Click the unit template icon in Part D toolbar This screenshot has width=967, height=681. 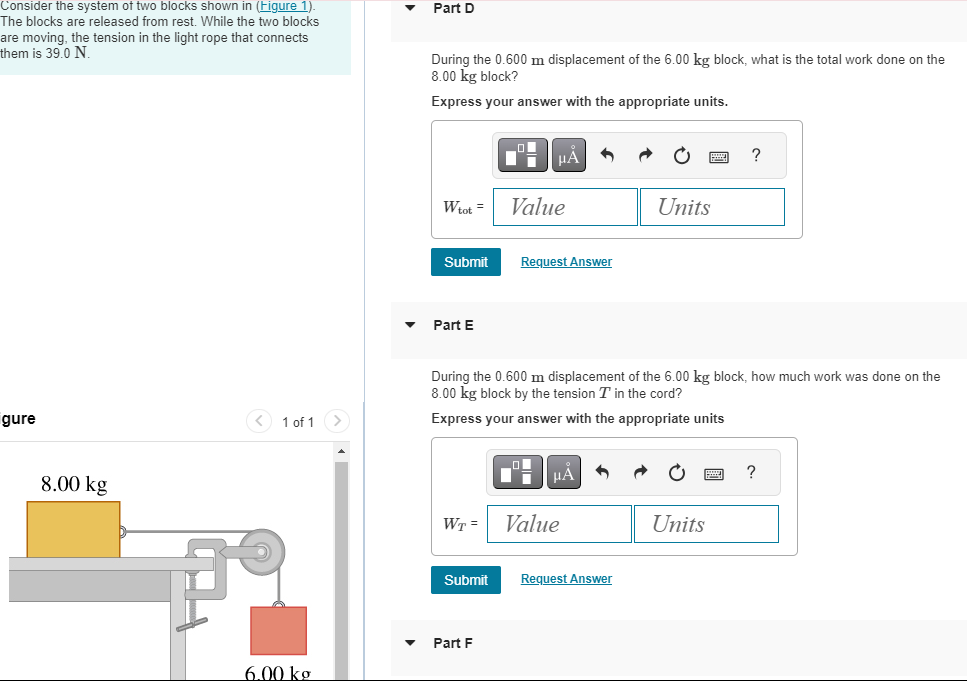click(x=522, y=155)
